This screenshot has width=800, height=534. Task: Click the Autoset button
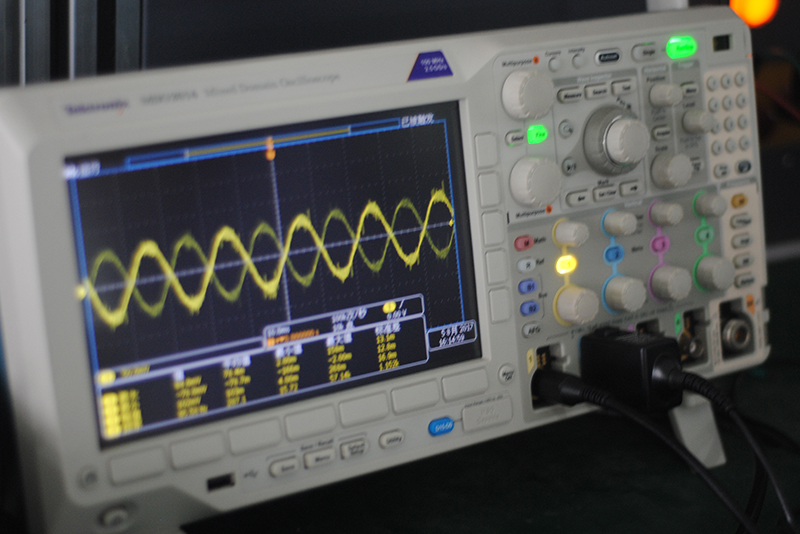click(607, 57)
